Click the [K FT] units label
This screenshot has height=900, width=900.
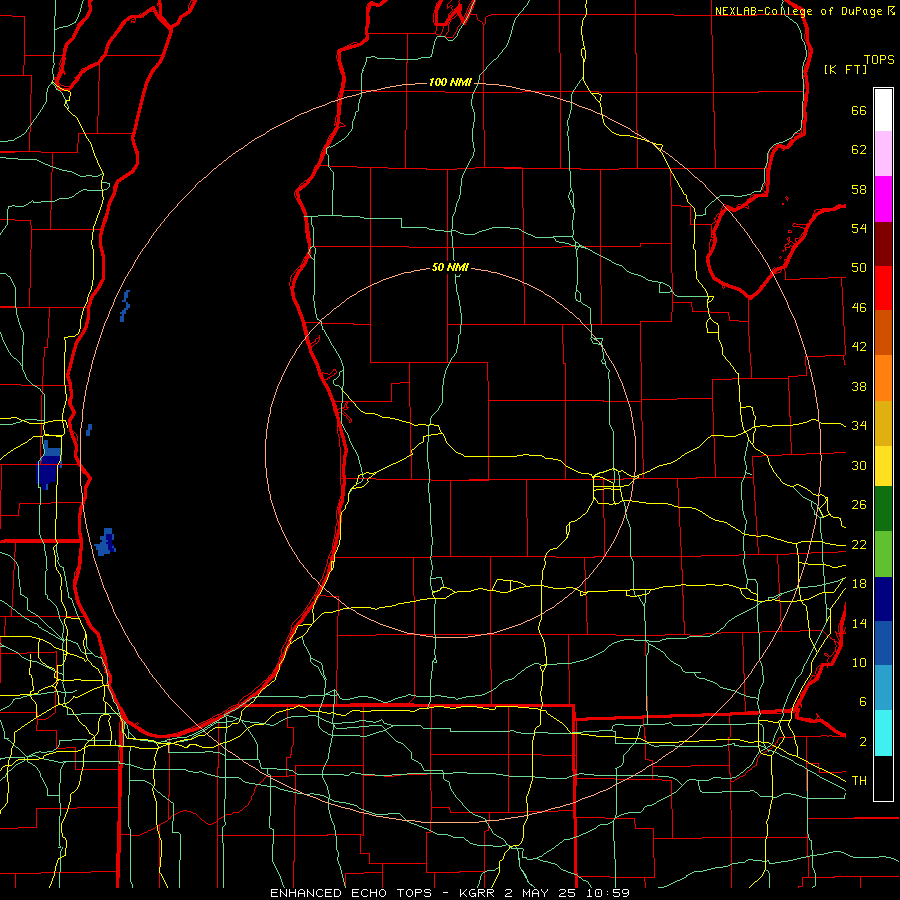click(x=845, y=69)
